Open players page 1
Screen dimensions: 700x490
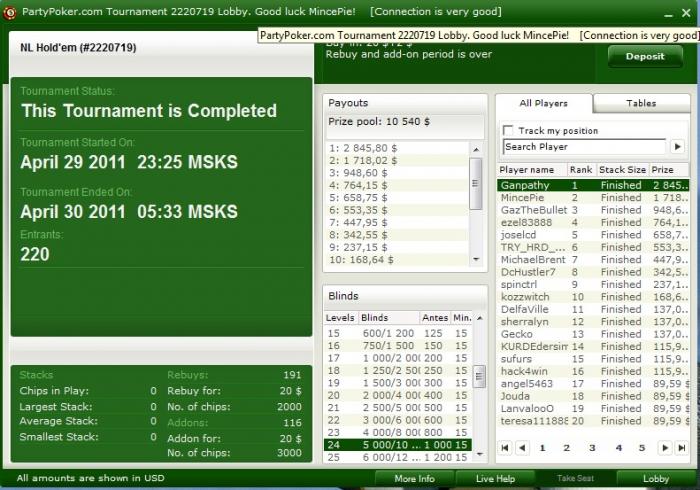pos(542,448)
